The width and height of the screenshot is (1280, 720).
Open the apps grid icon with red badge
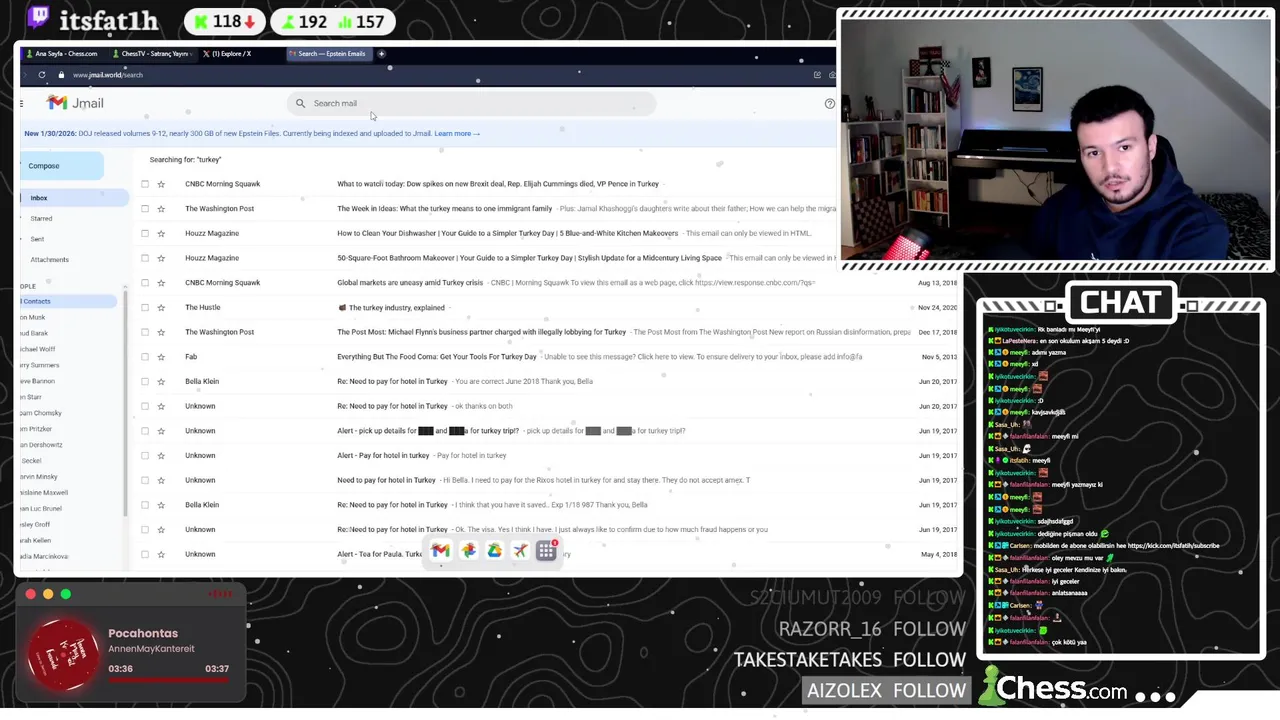click(547, 551)
